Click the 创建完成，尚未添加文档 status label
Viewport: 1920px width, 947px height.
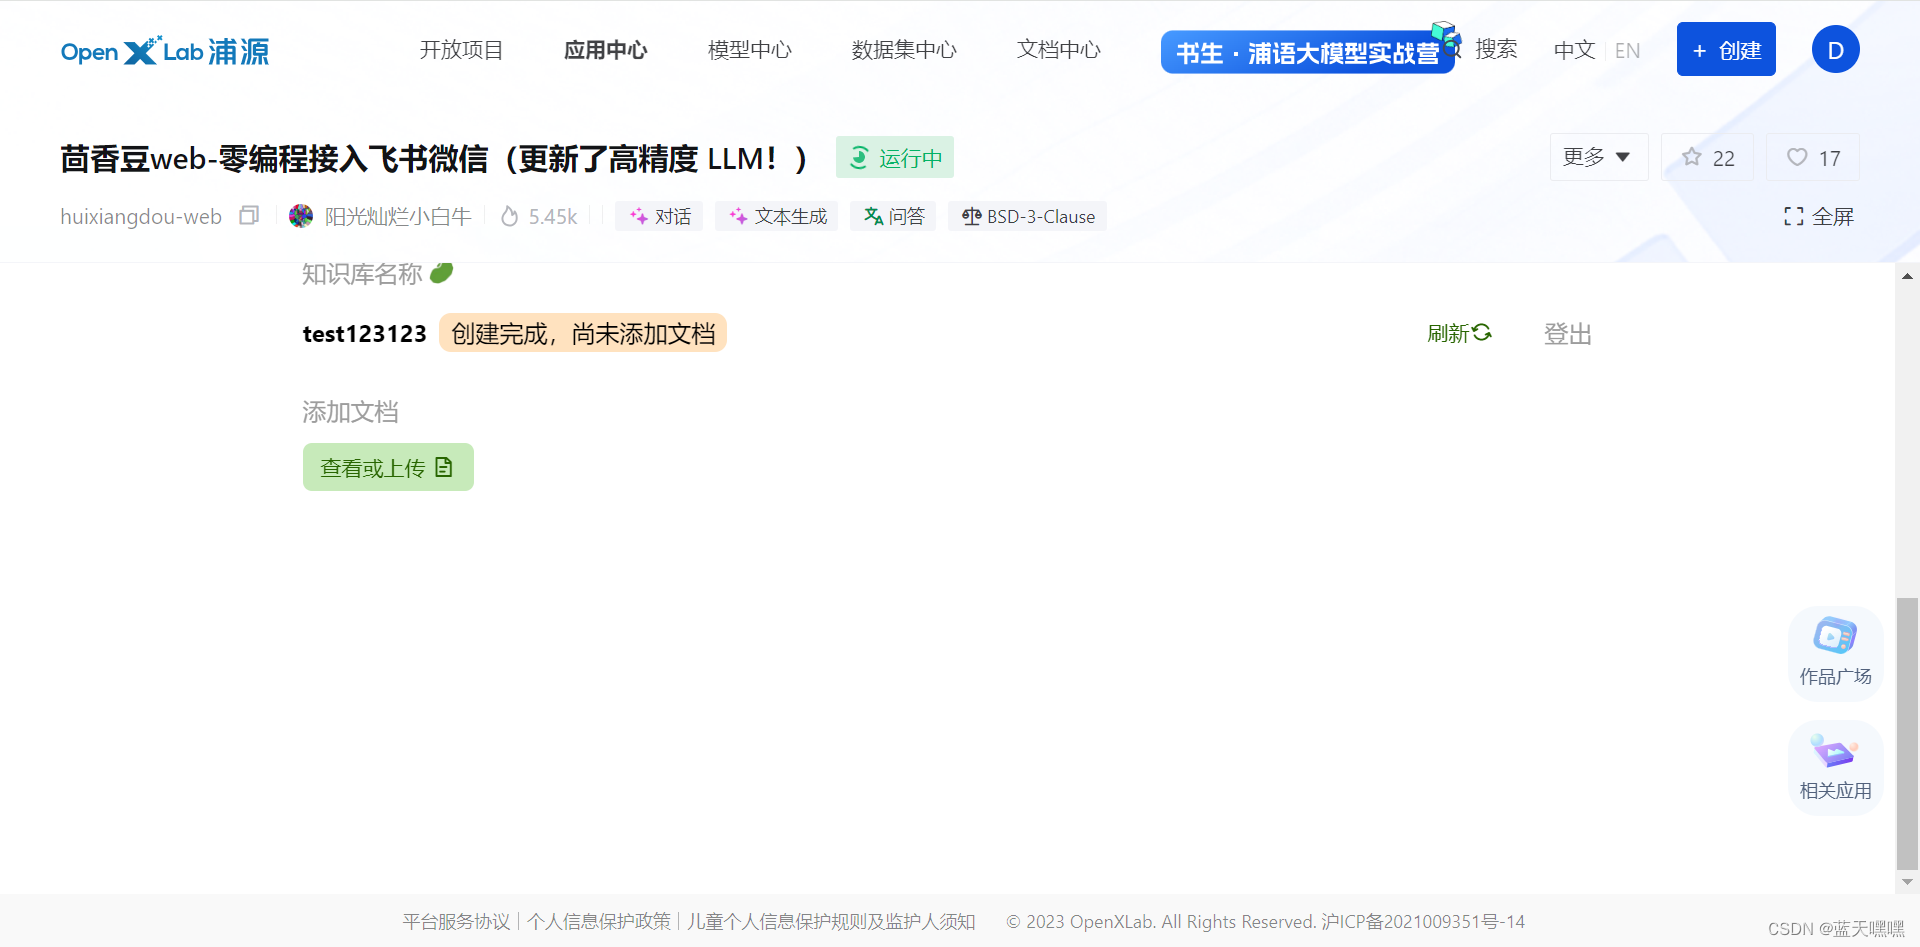coord(583,333)
